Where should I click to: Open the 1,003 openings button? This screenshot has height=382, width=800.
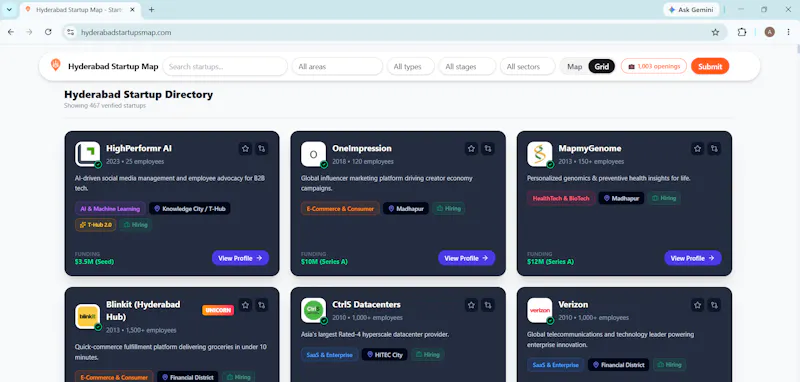(654, 66)
